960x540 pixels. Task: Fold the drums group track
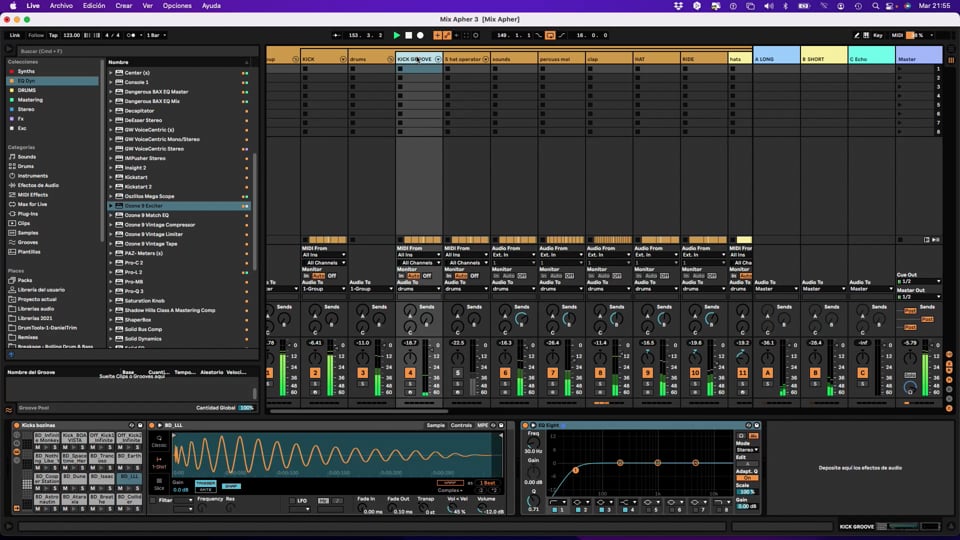click(x=390, y=59)
